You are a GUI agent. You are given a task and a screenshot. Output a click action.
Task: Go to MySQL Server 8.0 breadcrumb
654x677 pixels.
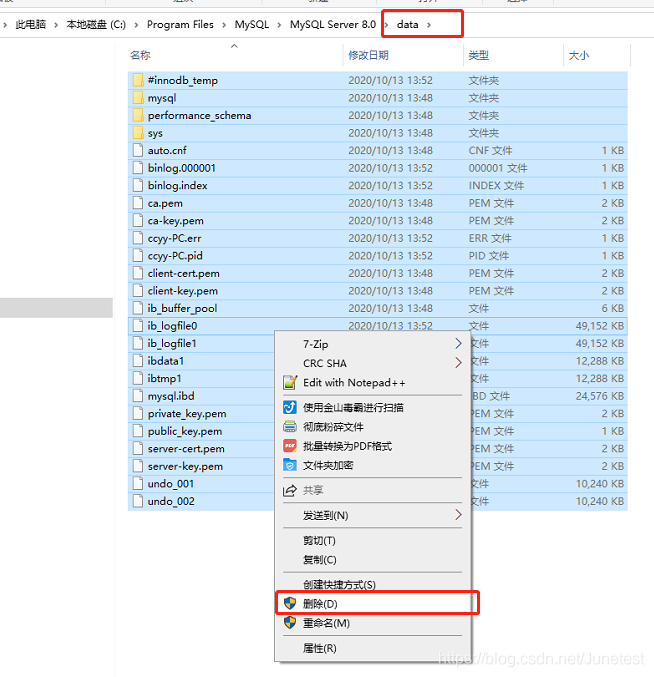coord(333,25)
